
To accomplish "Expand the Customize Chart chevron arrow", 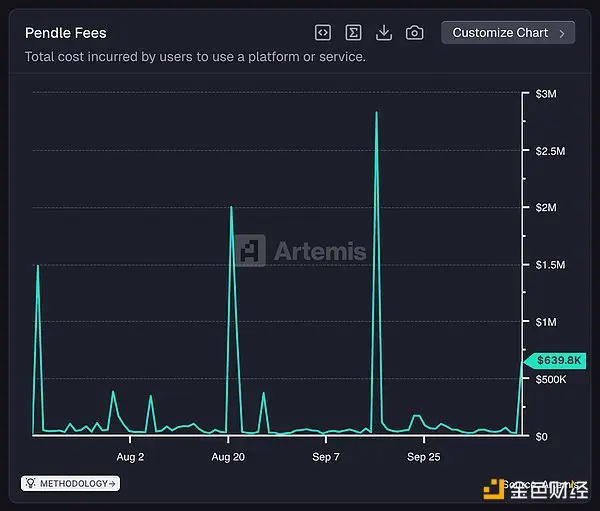I will point(562,33).
